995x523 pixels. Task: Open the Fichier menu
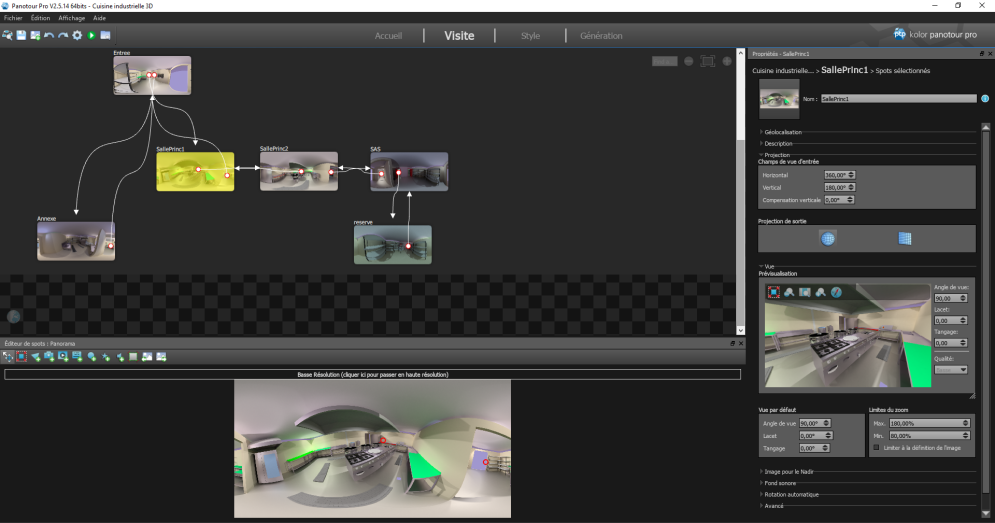pyautogui.click(x=13, y=18)
